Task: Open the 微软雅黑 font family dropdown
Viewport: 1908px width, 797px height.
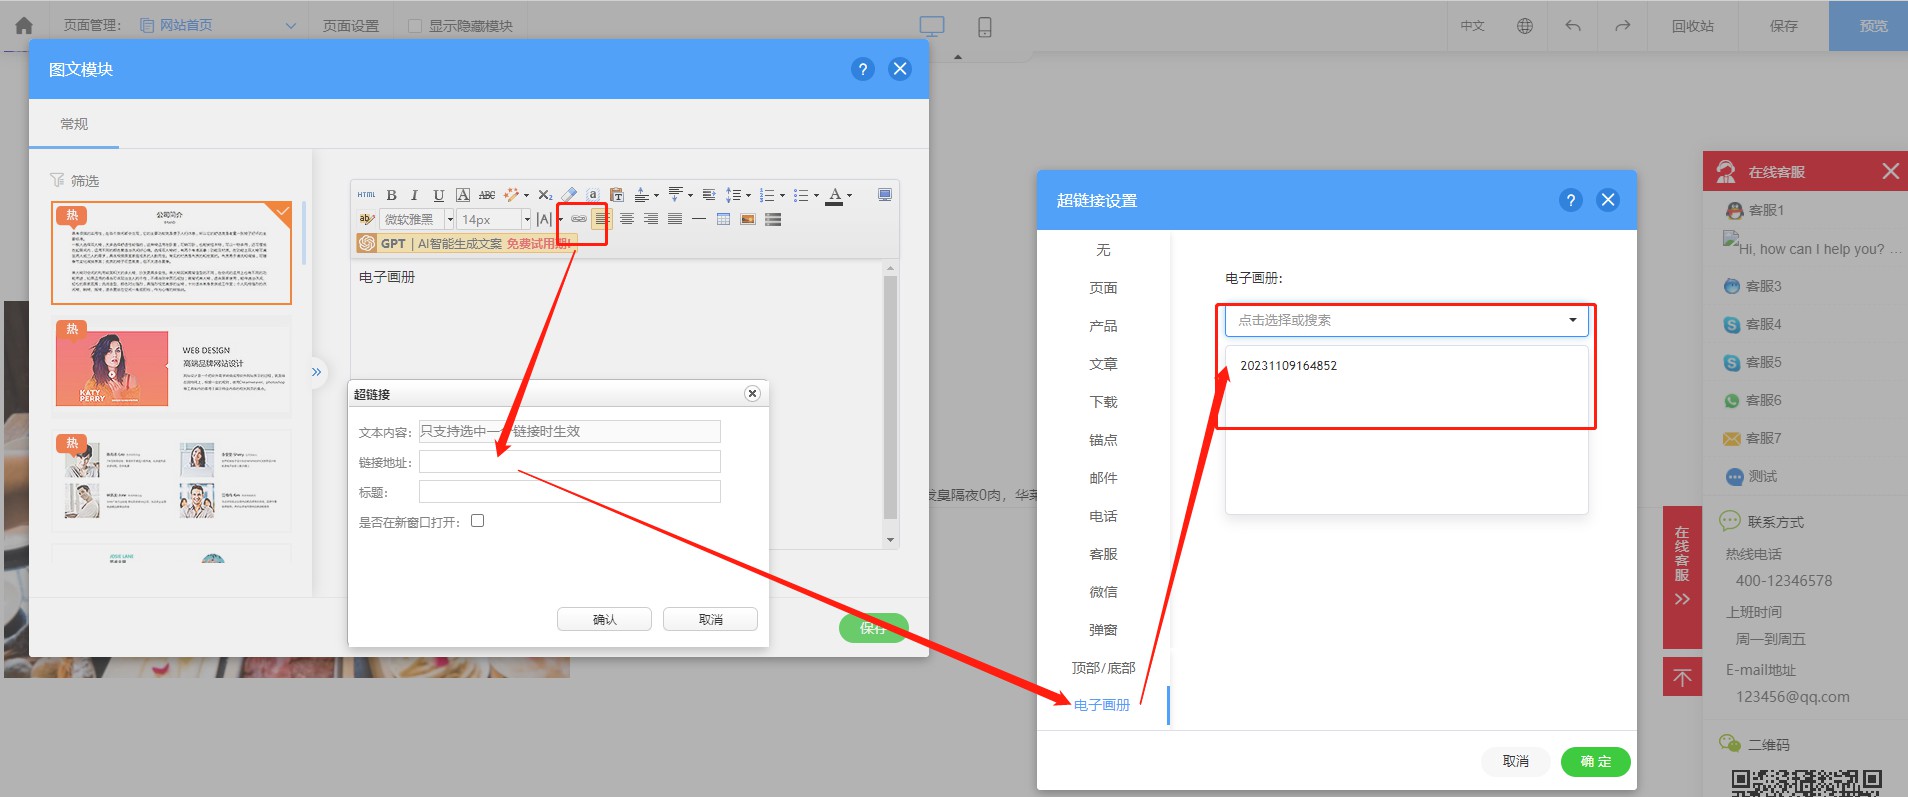Action: (416, 219)
